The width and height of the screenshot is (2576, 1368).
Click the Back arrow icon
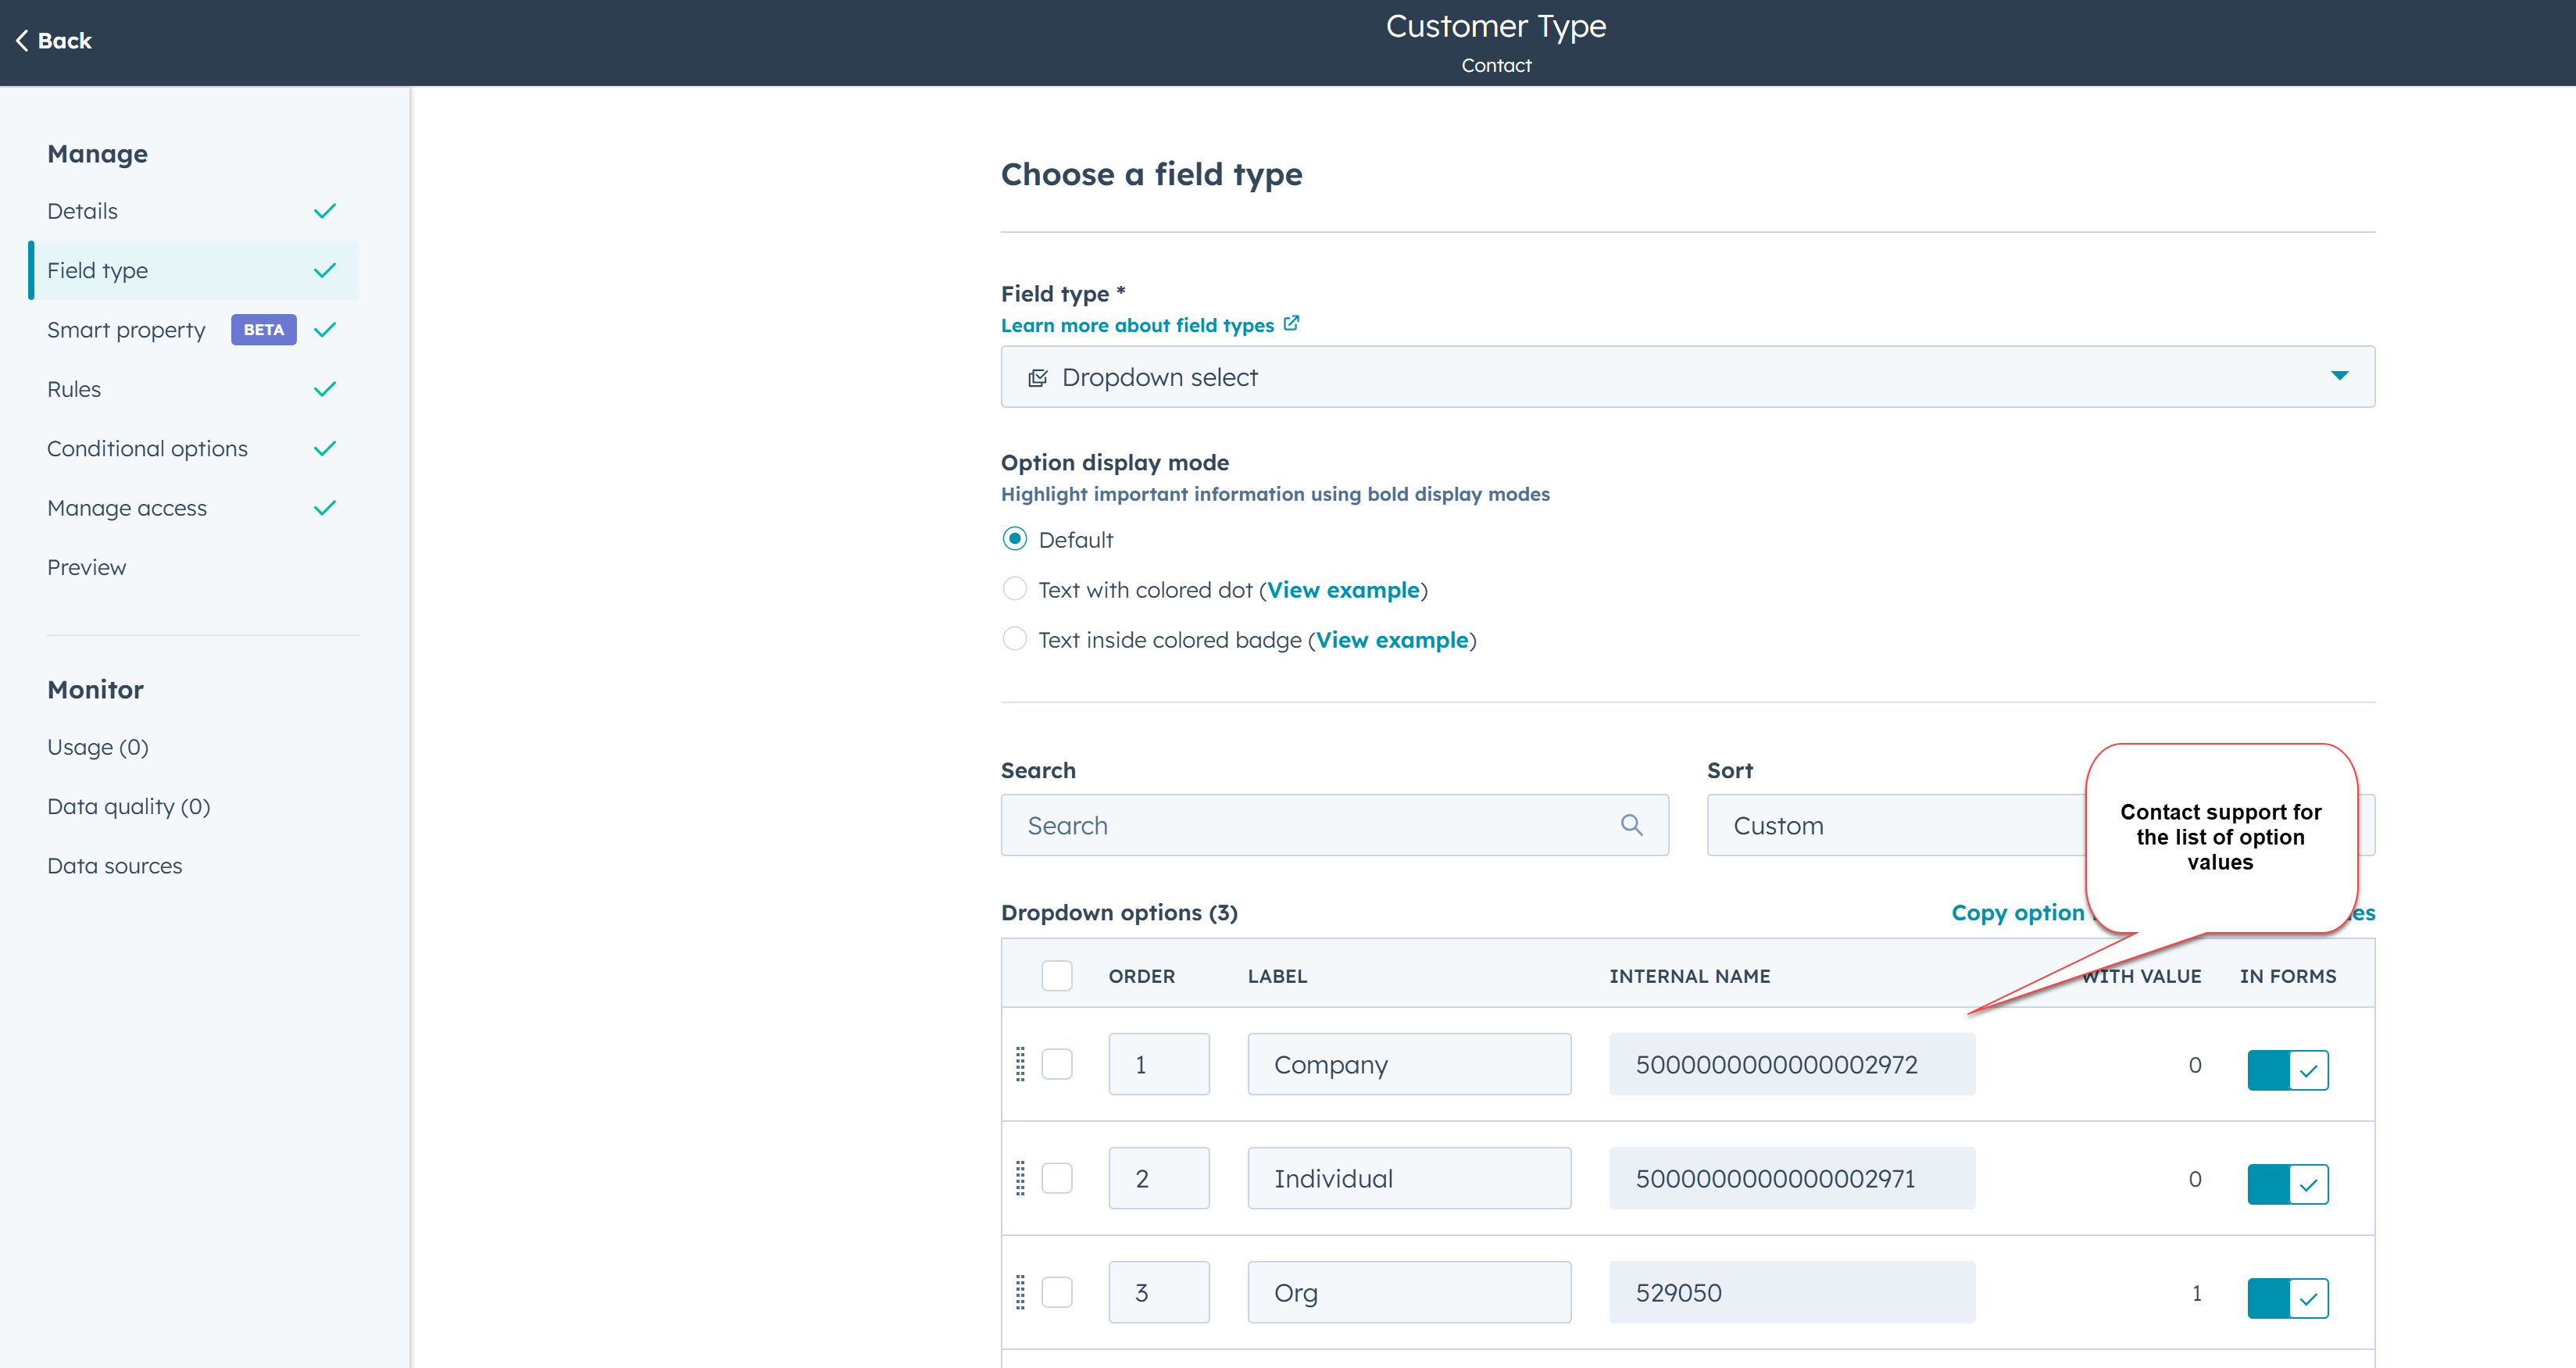point(22,41)
